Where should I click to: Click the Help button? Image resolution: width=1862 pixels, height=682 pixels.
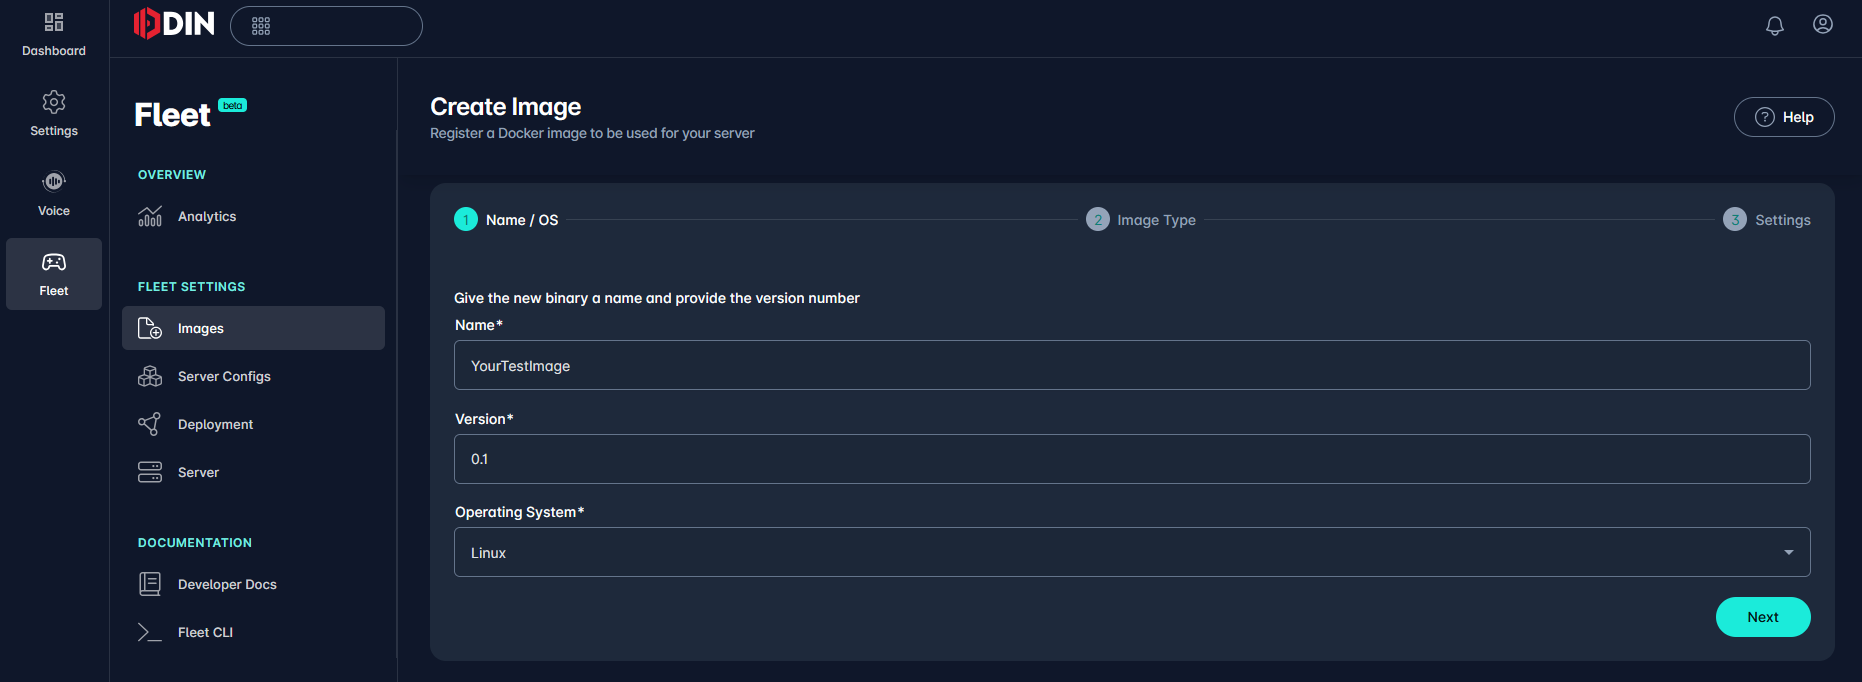pyautogui.click(x=1784, y=117)
